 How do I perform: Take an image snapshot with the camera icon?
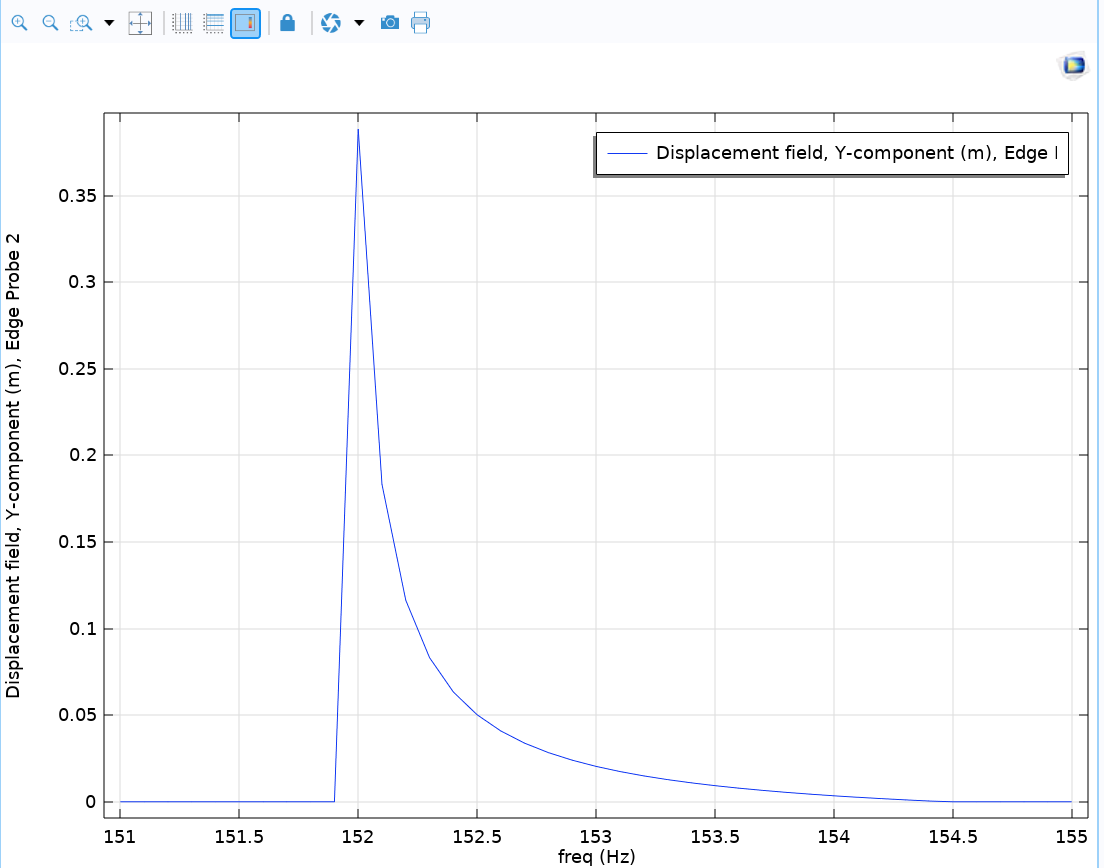390,22
